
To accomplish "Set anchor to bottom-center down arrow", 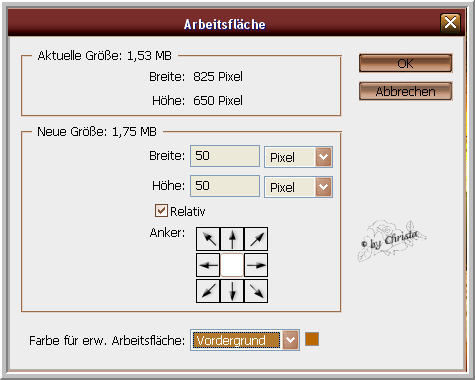I will click(x=232, y=291).
